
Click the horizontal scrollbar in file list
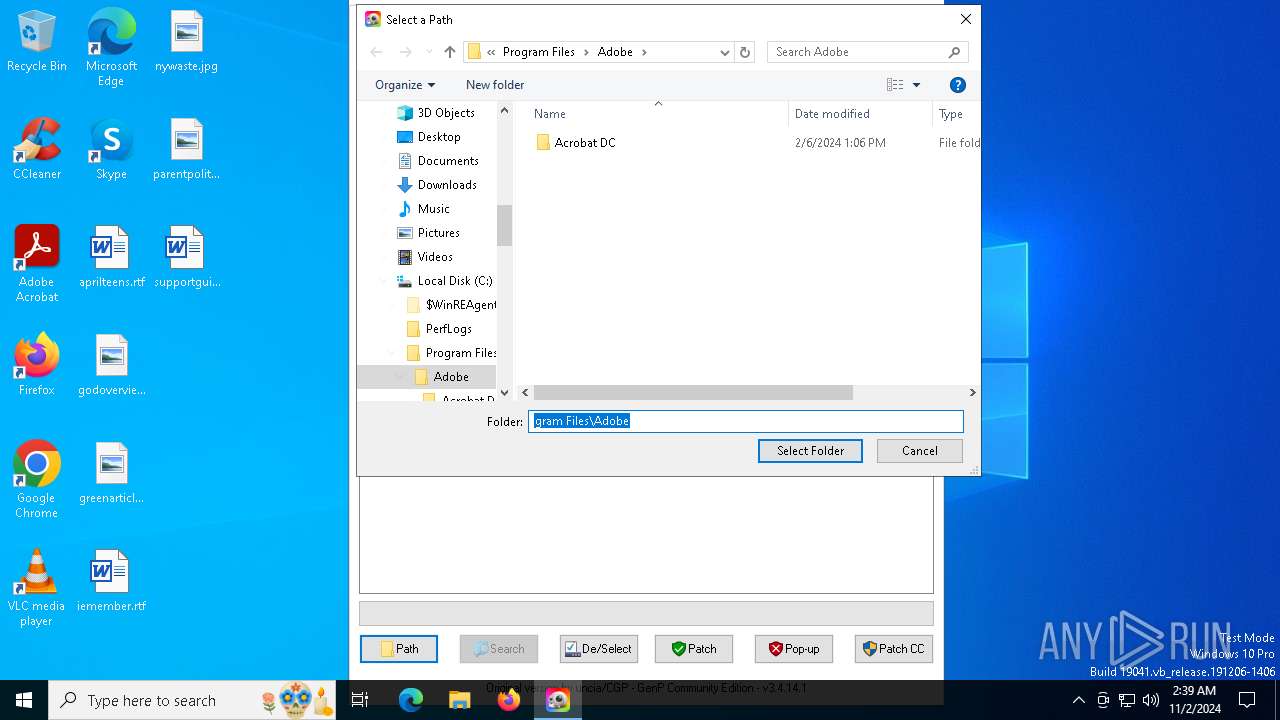(x=693, y=393)
